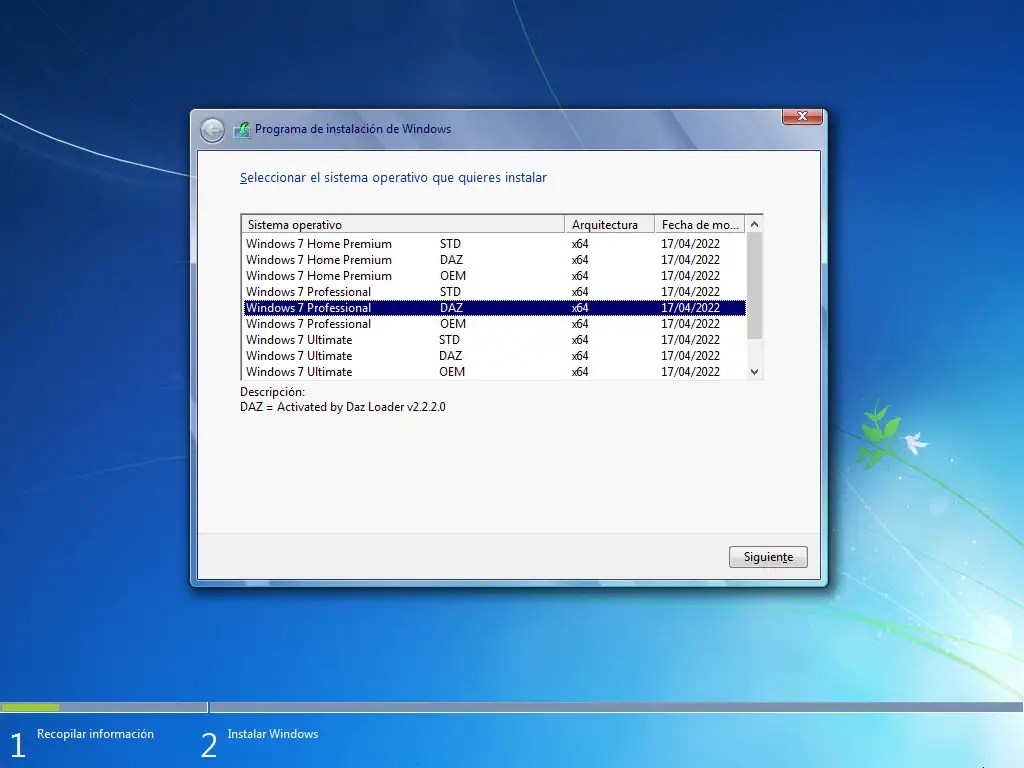1024x768 pixels.
Task: Click the Instalar Windows step label
Action: [x=272, y=733]
